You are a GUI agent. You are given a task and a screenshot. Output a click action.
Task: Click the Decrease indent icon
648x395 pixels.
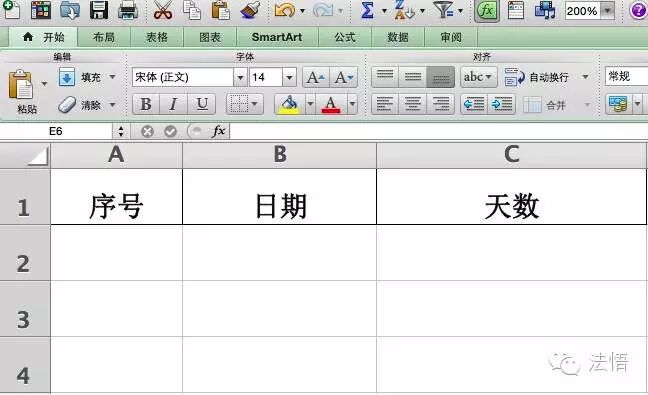474,104
